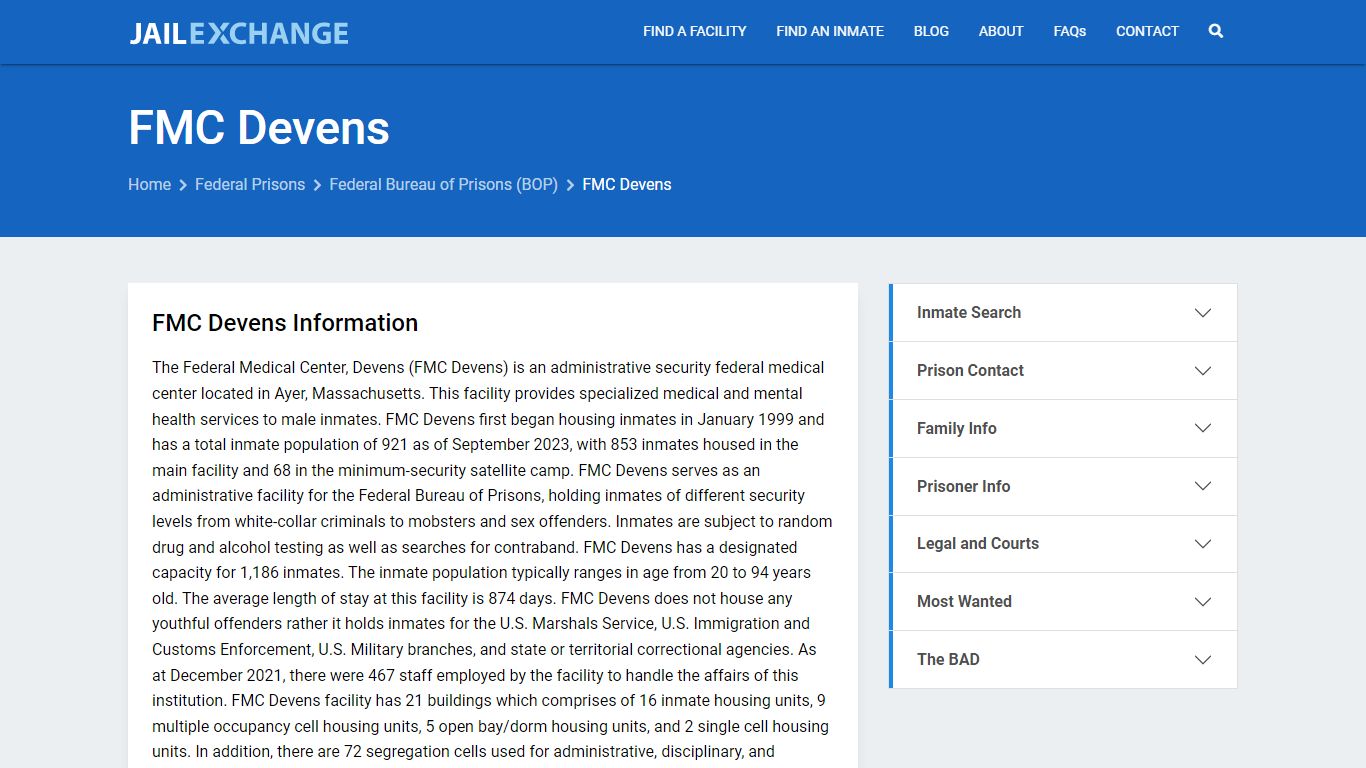This screenshot has height=768, width=1366.
Task: Open Find a Facility menu item
Action: point(695,31)
